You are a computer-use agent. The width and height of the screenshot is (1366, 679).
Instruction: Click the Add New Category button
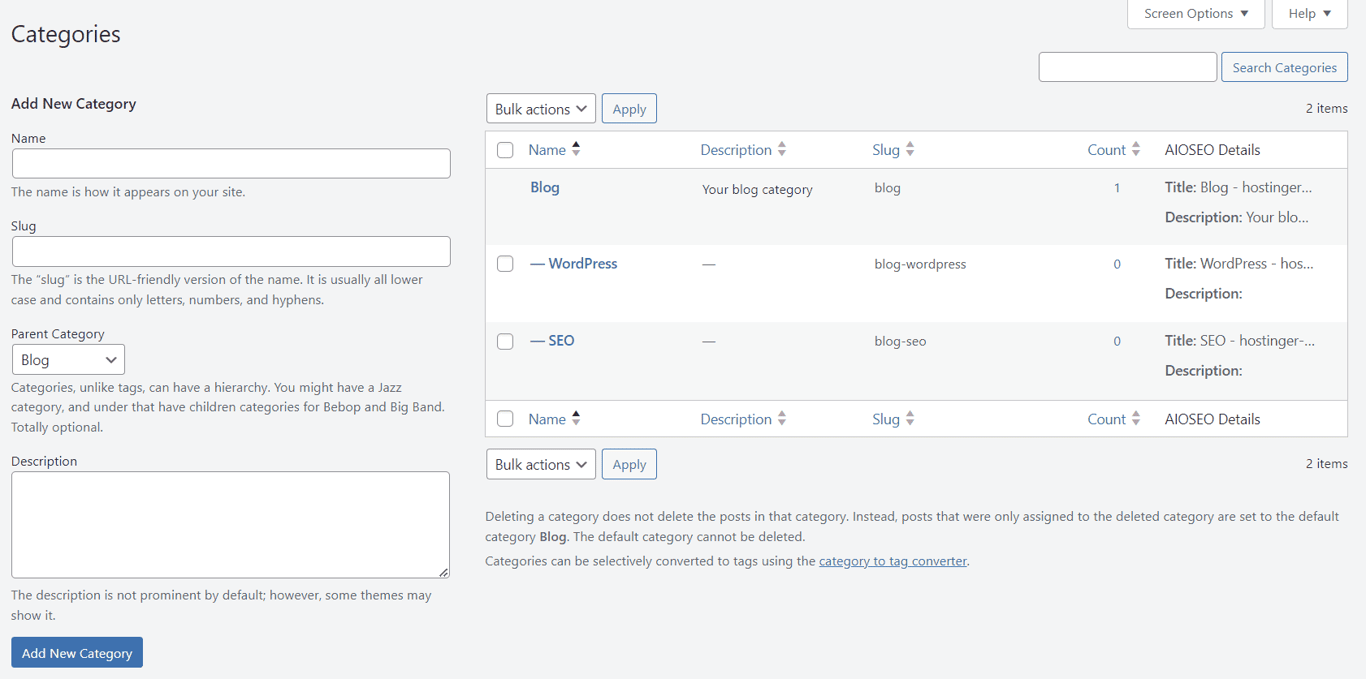76,652
